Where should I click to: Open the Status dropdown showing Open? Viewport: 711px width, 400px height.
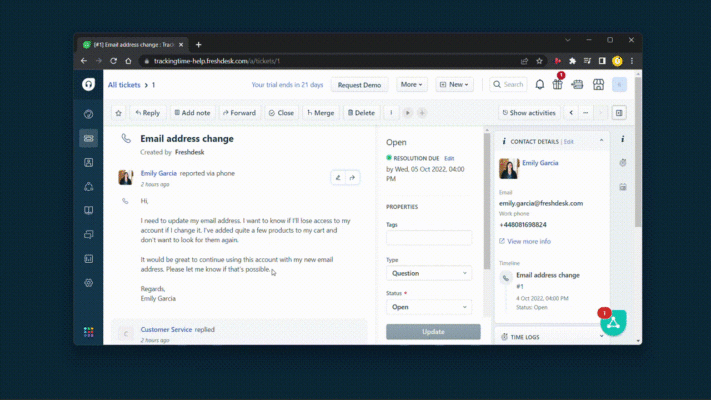coord(429,307)
